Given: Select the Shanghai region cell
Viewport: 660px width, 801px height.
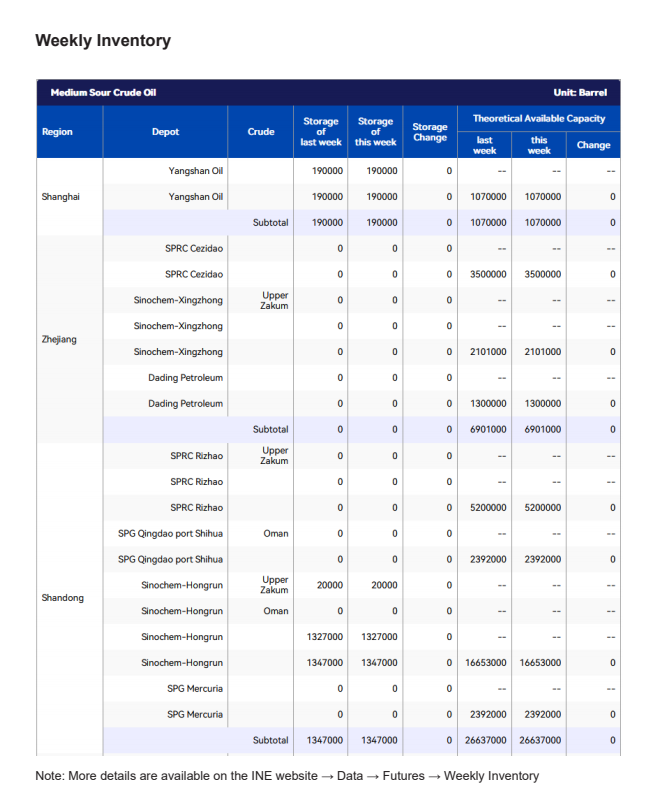Looking at the screenshot, I should pos(60,197).
